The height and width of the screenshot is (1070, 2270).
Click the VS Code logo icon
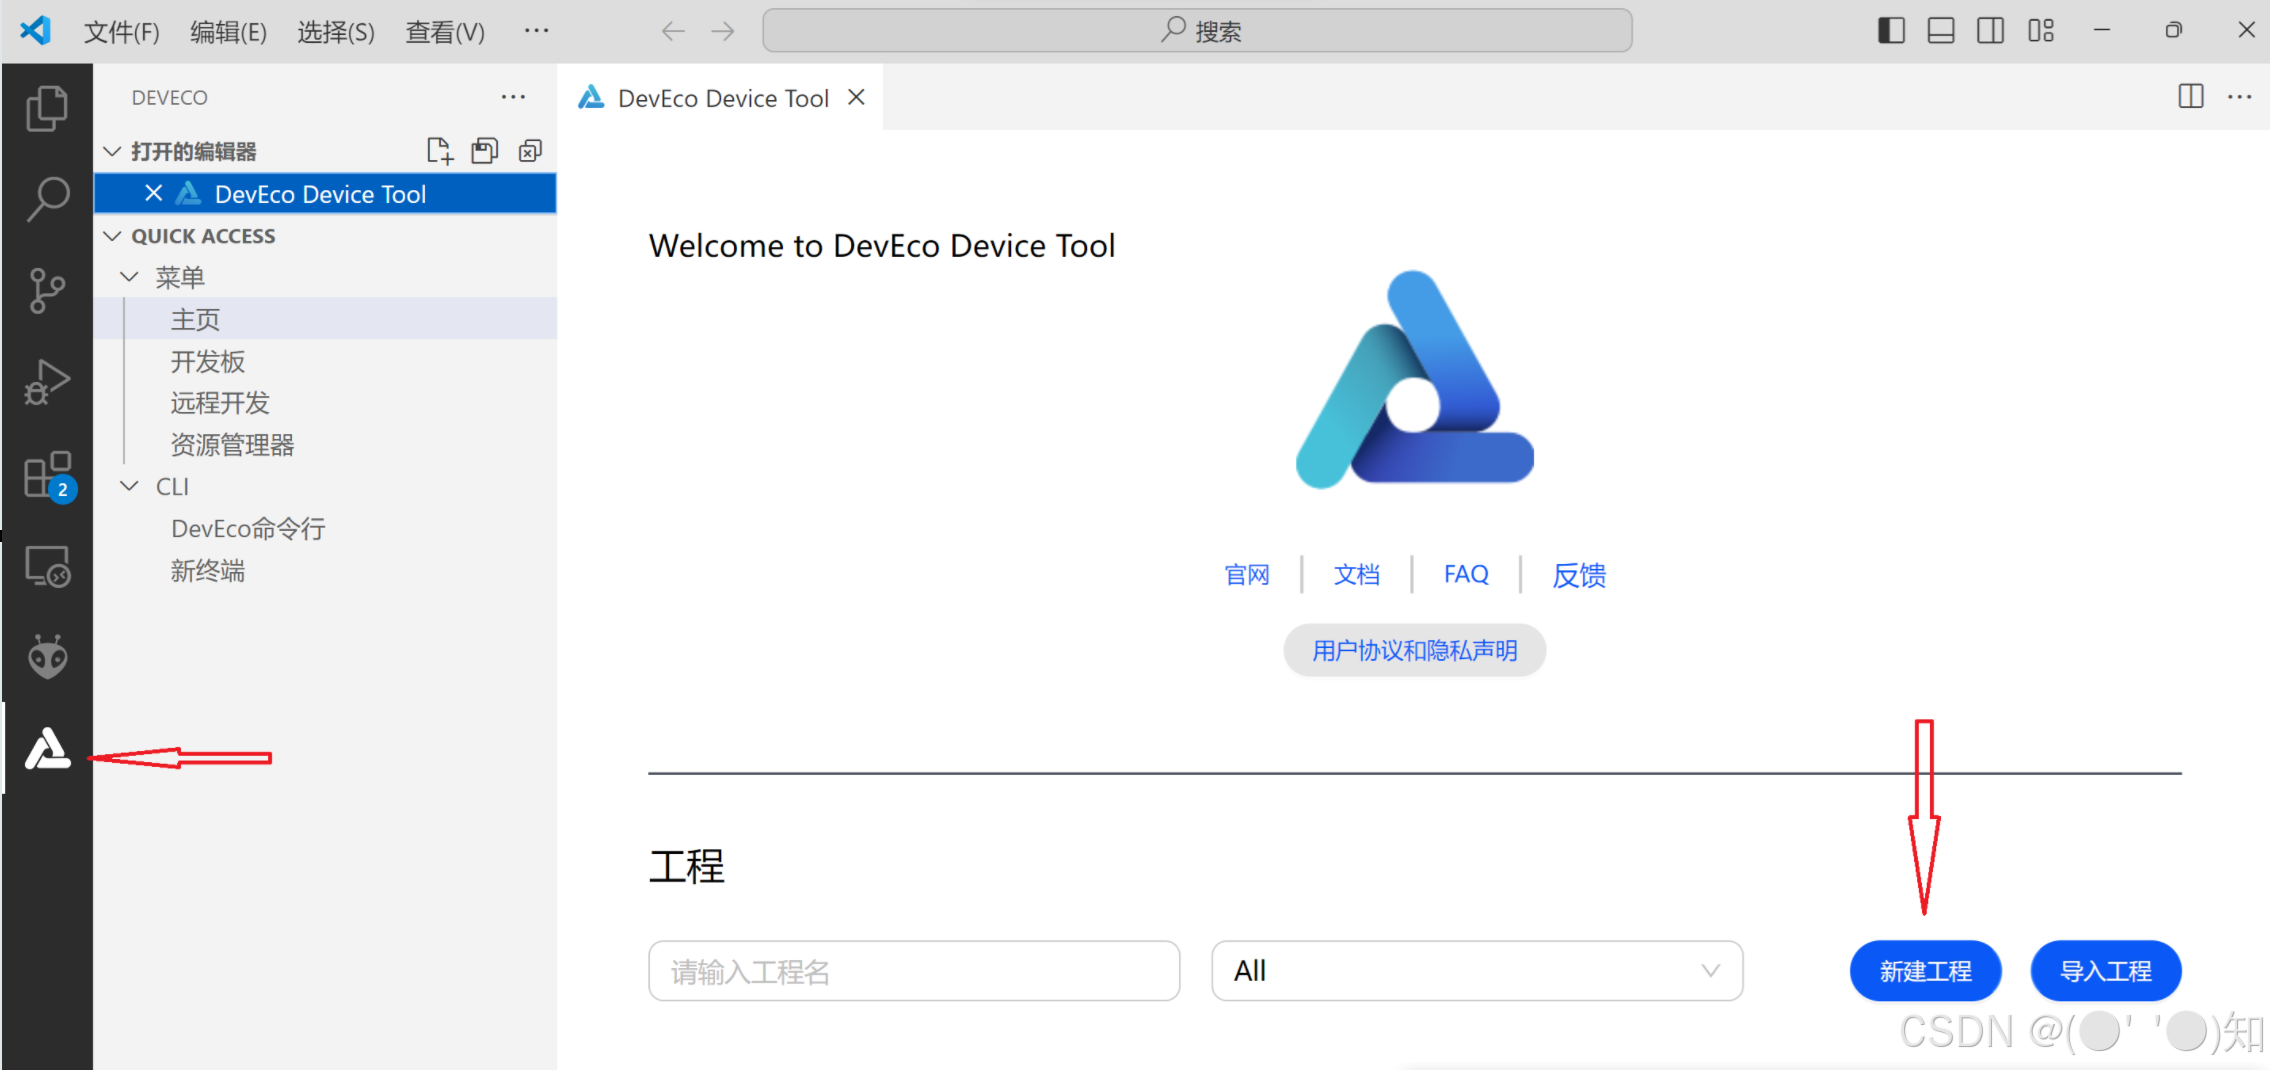tap(36, 30)
